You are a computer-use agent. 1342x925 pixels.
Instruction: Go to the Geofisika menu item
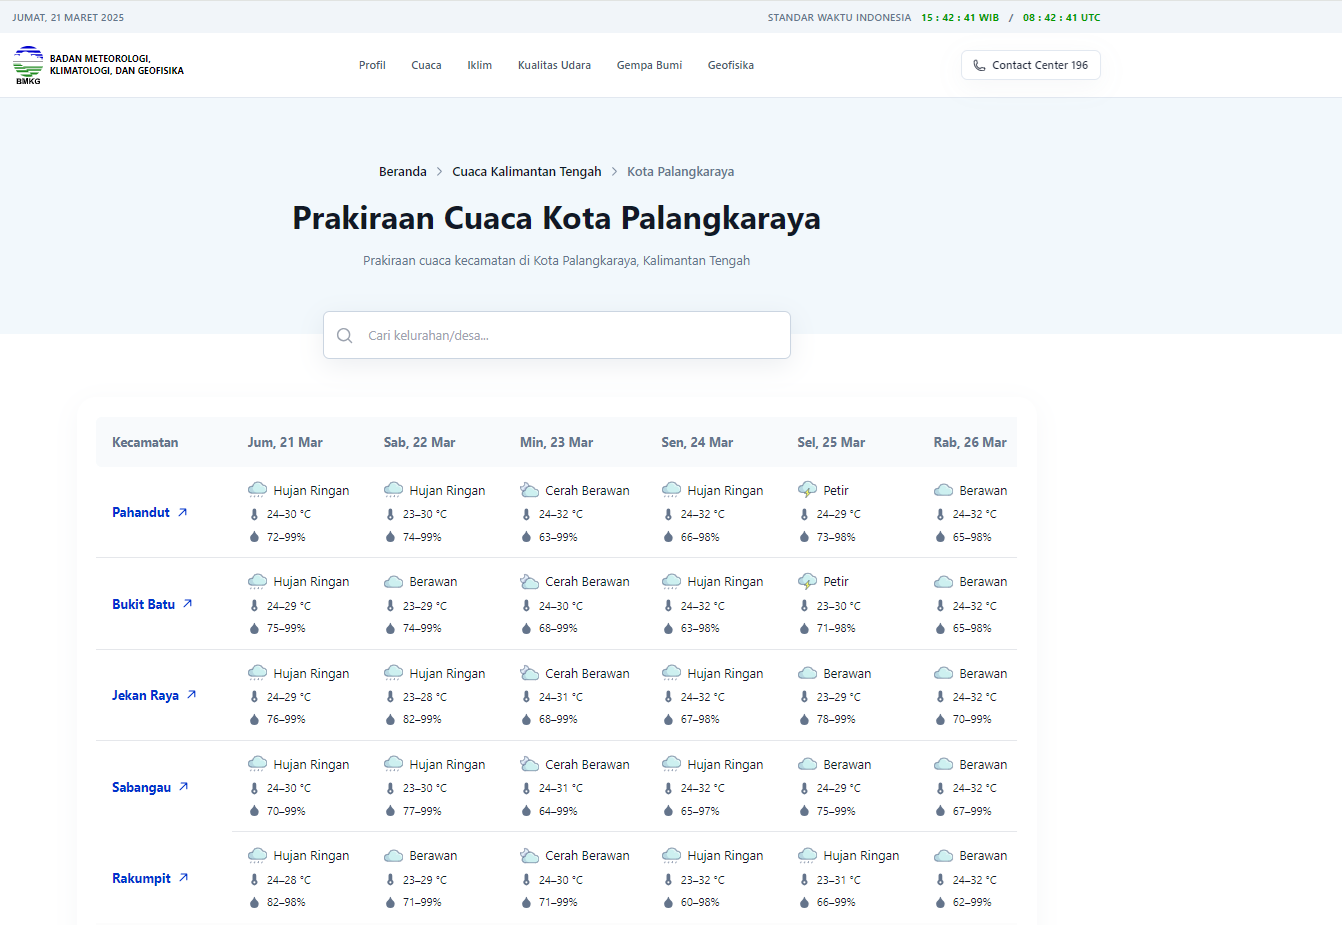pyautogui.click(x=730, y=65)
